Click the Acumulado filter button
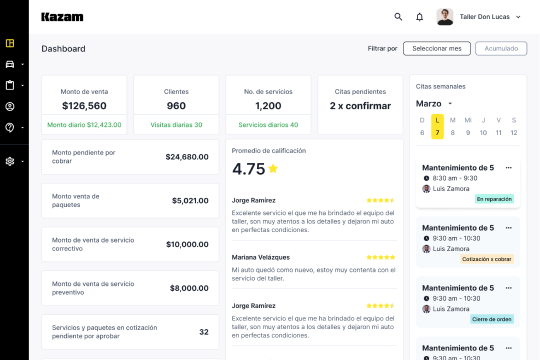The width and height of the screenshot is (540, 360). click(x=501, y=49)
